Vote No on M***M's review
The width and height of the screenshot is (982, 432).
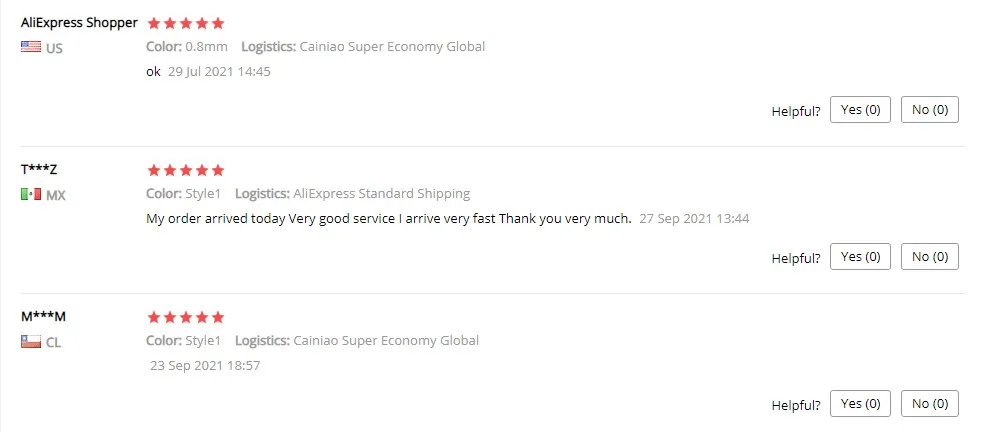(929, 404)
